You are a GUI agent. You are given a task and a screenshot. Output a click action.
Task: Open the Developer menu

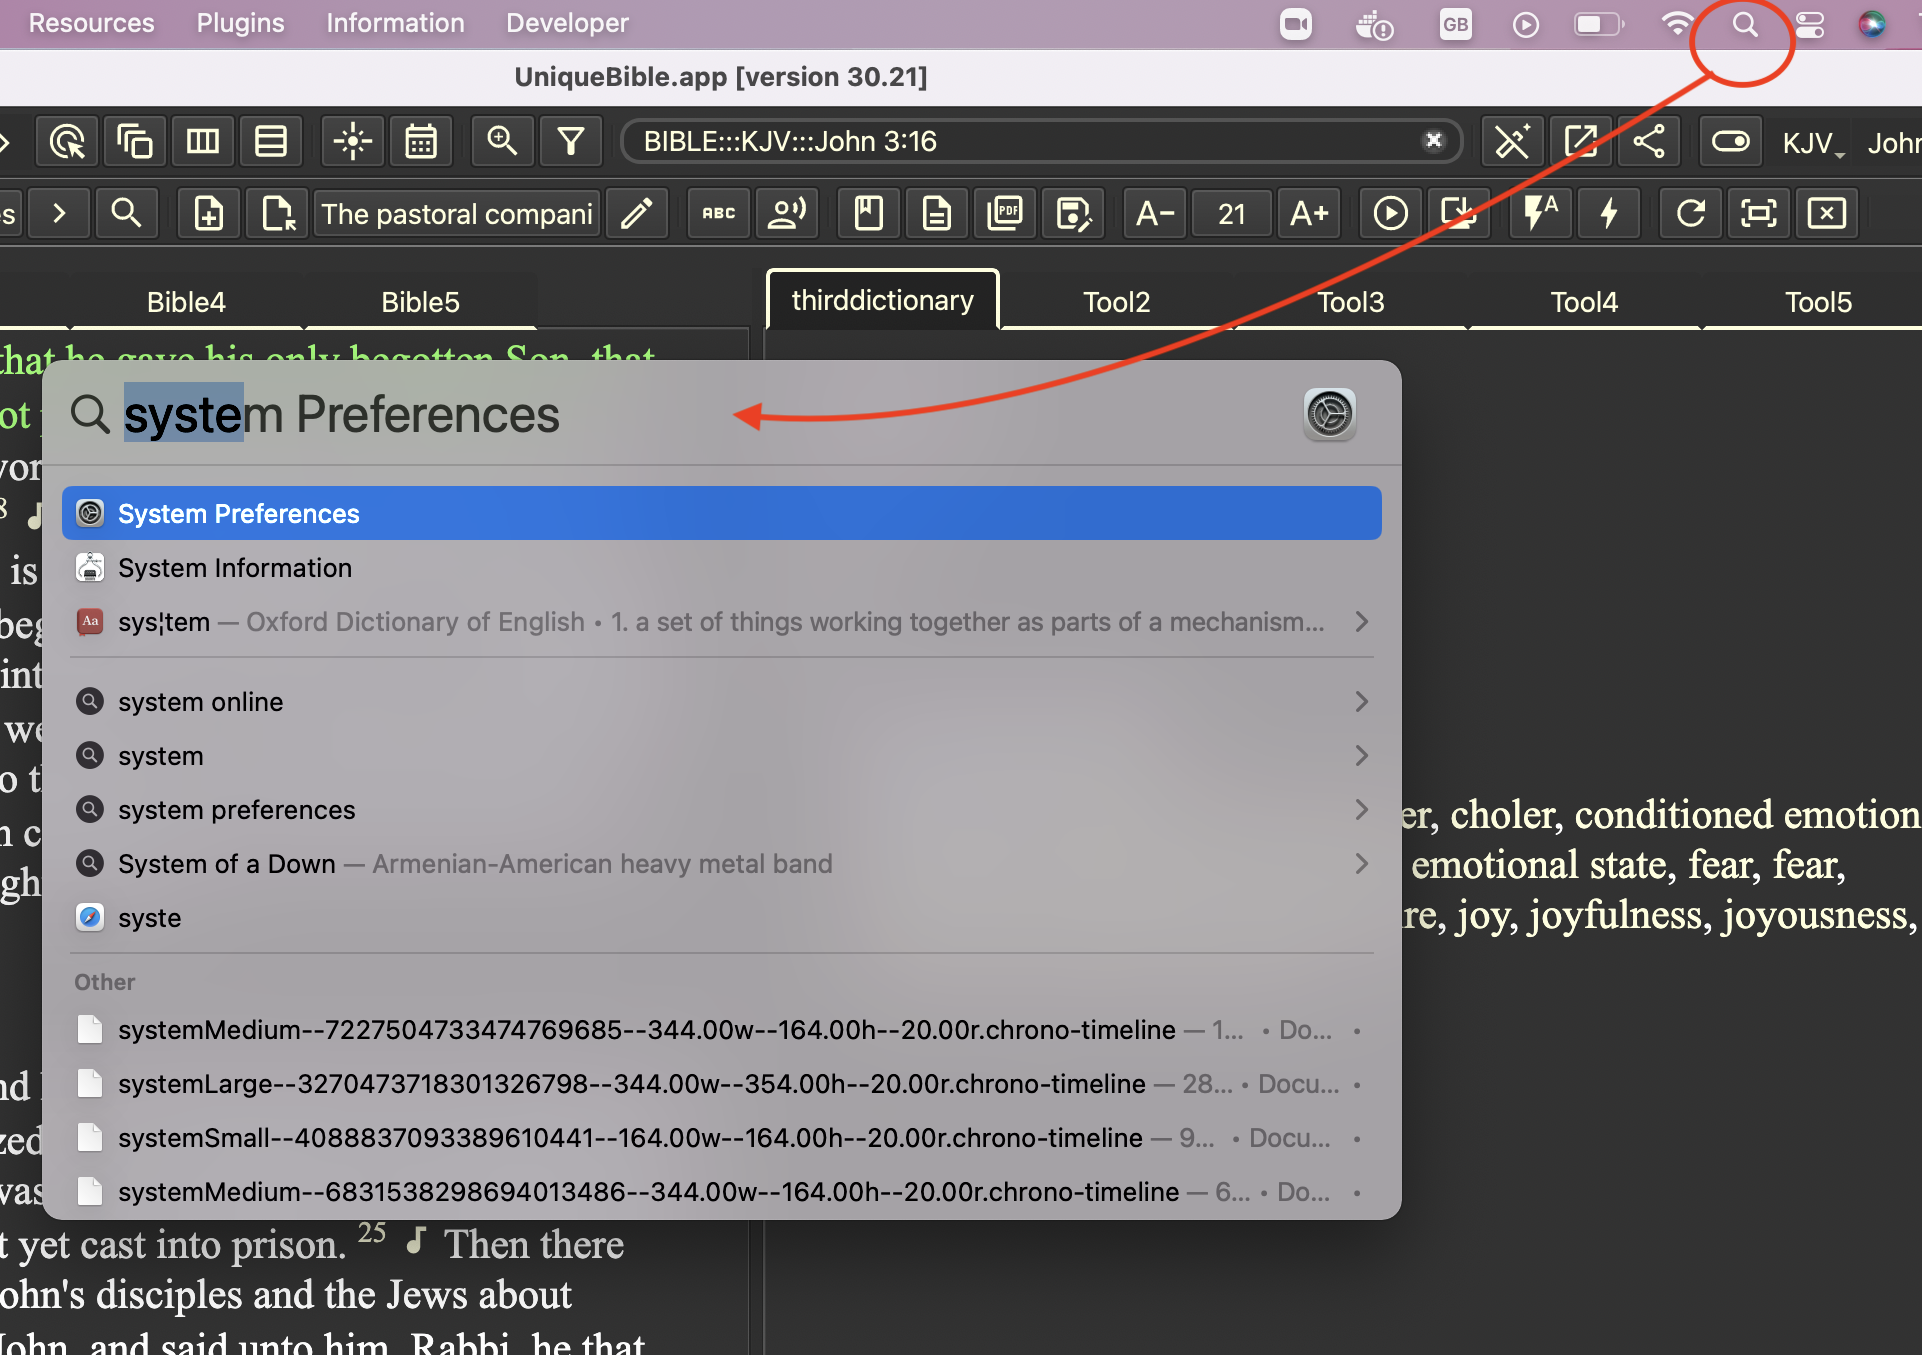(567, 23)
